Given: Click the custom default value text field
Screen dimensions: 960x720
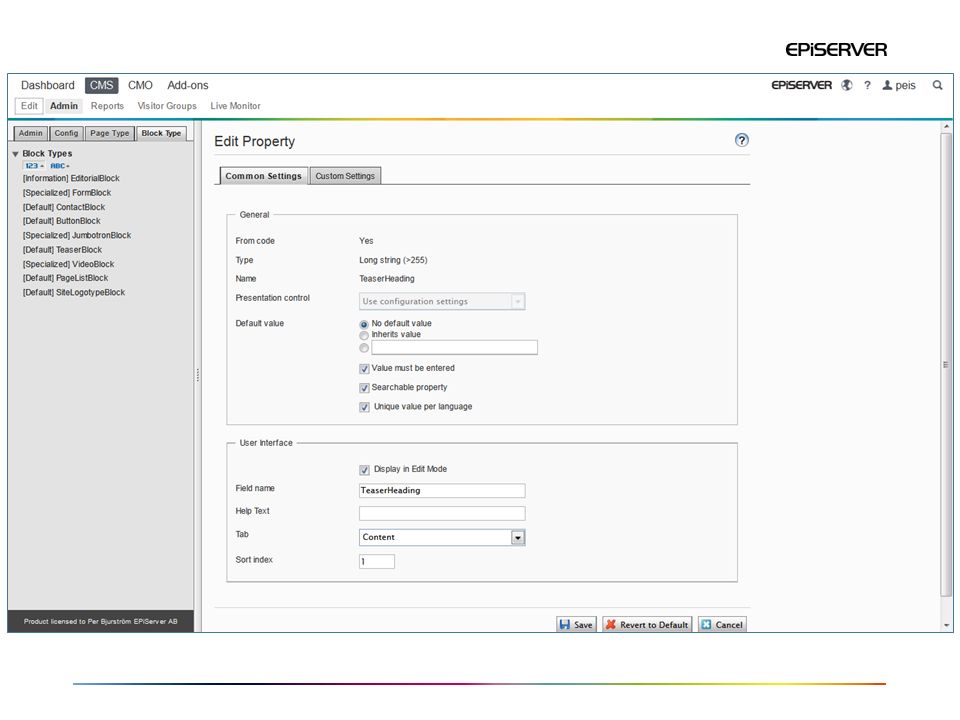Looking at the screenshot, I should point(454,348).
